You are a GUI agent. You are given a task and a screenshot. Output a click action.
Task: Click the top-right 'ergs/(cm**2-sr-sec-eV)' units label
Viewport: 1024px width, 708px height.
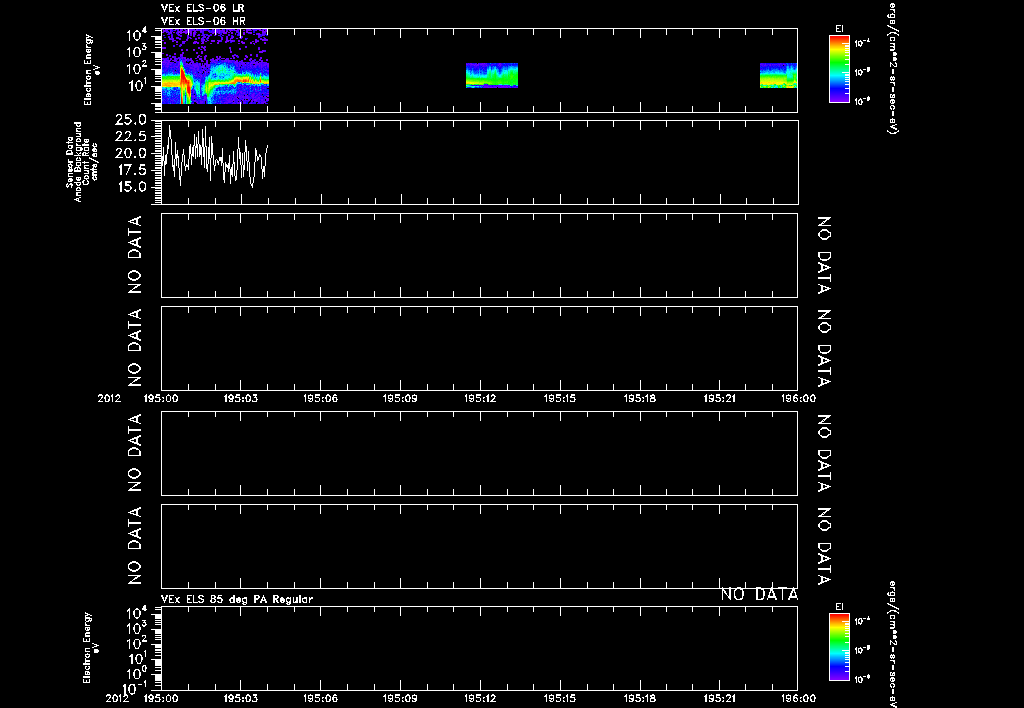[x=893, y=68]
